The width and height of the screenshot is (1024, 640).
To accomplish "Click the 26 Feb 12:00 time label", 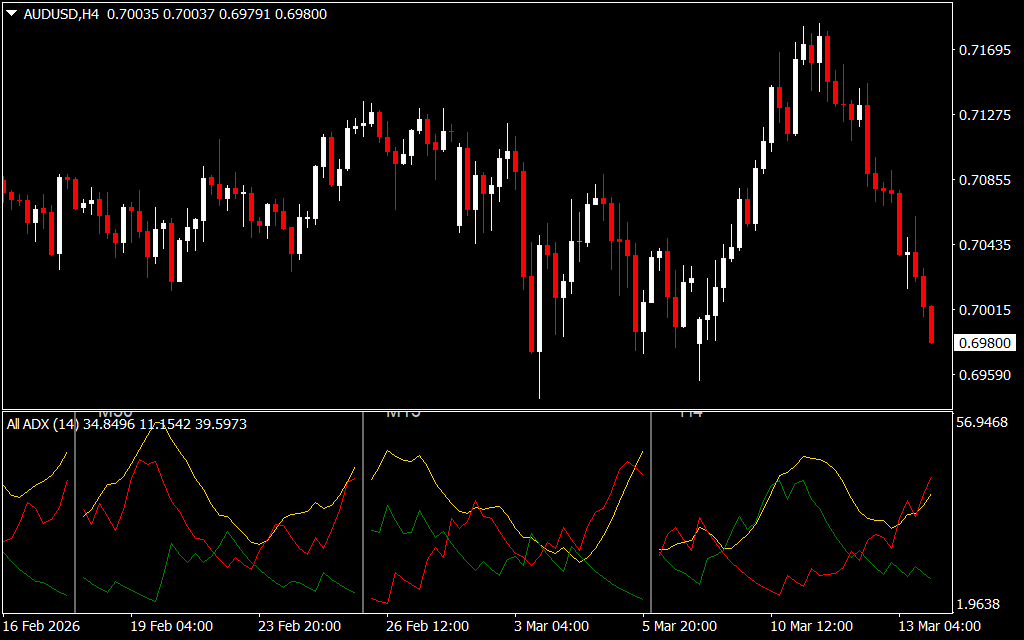I will [428, 626].
